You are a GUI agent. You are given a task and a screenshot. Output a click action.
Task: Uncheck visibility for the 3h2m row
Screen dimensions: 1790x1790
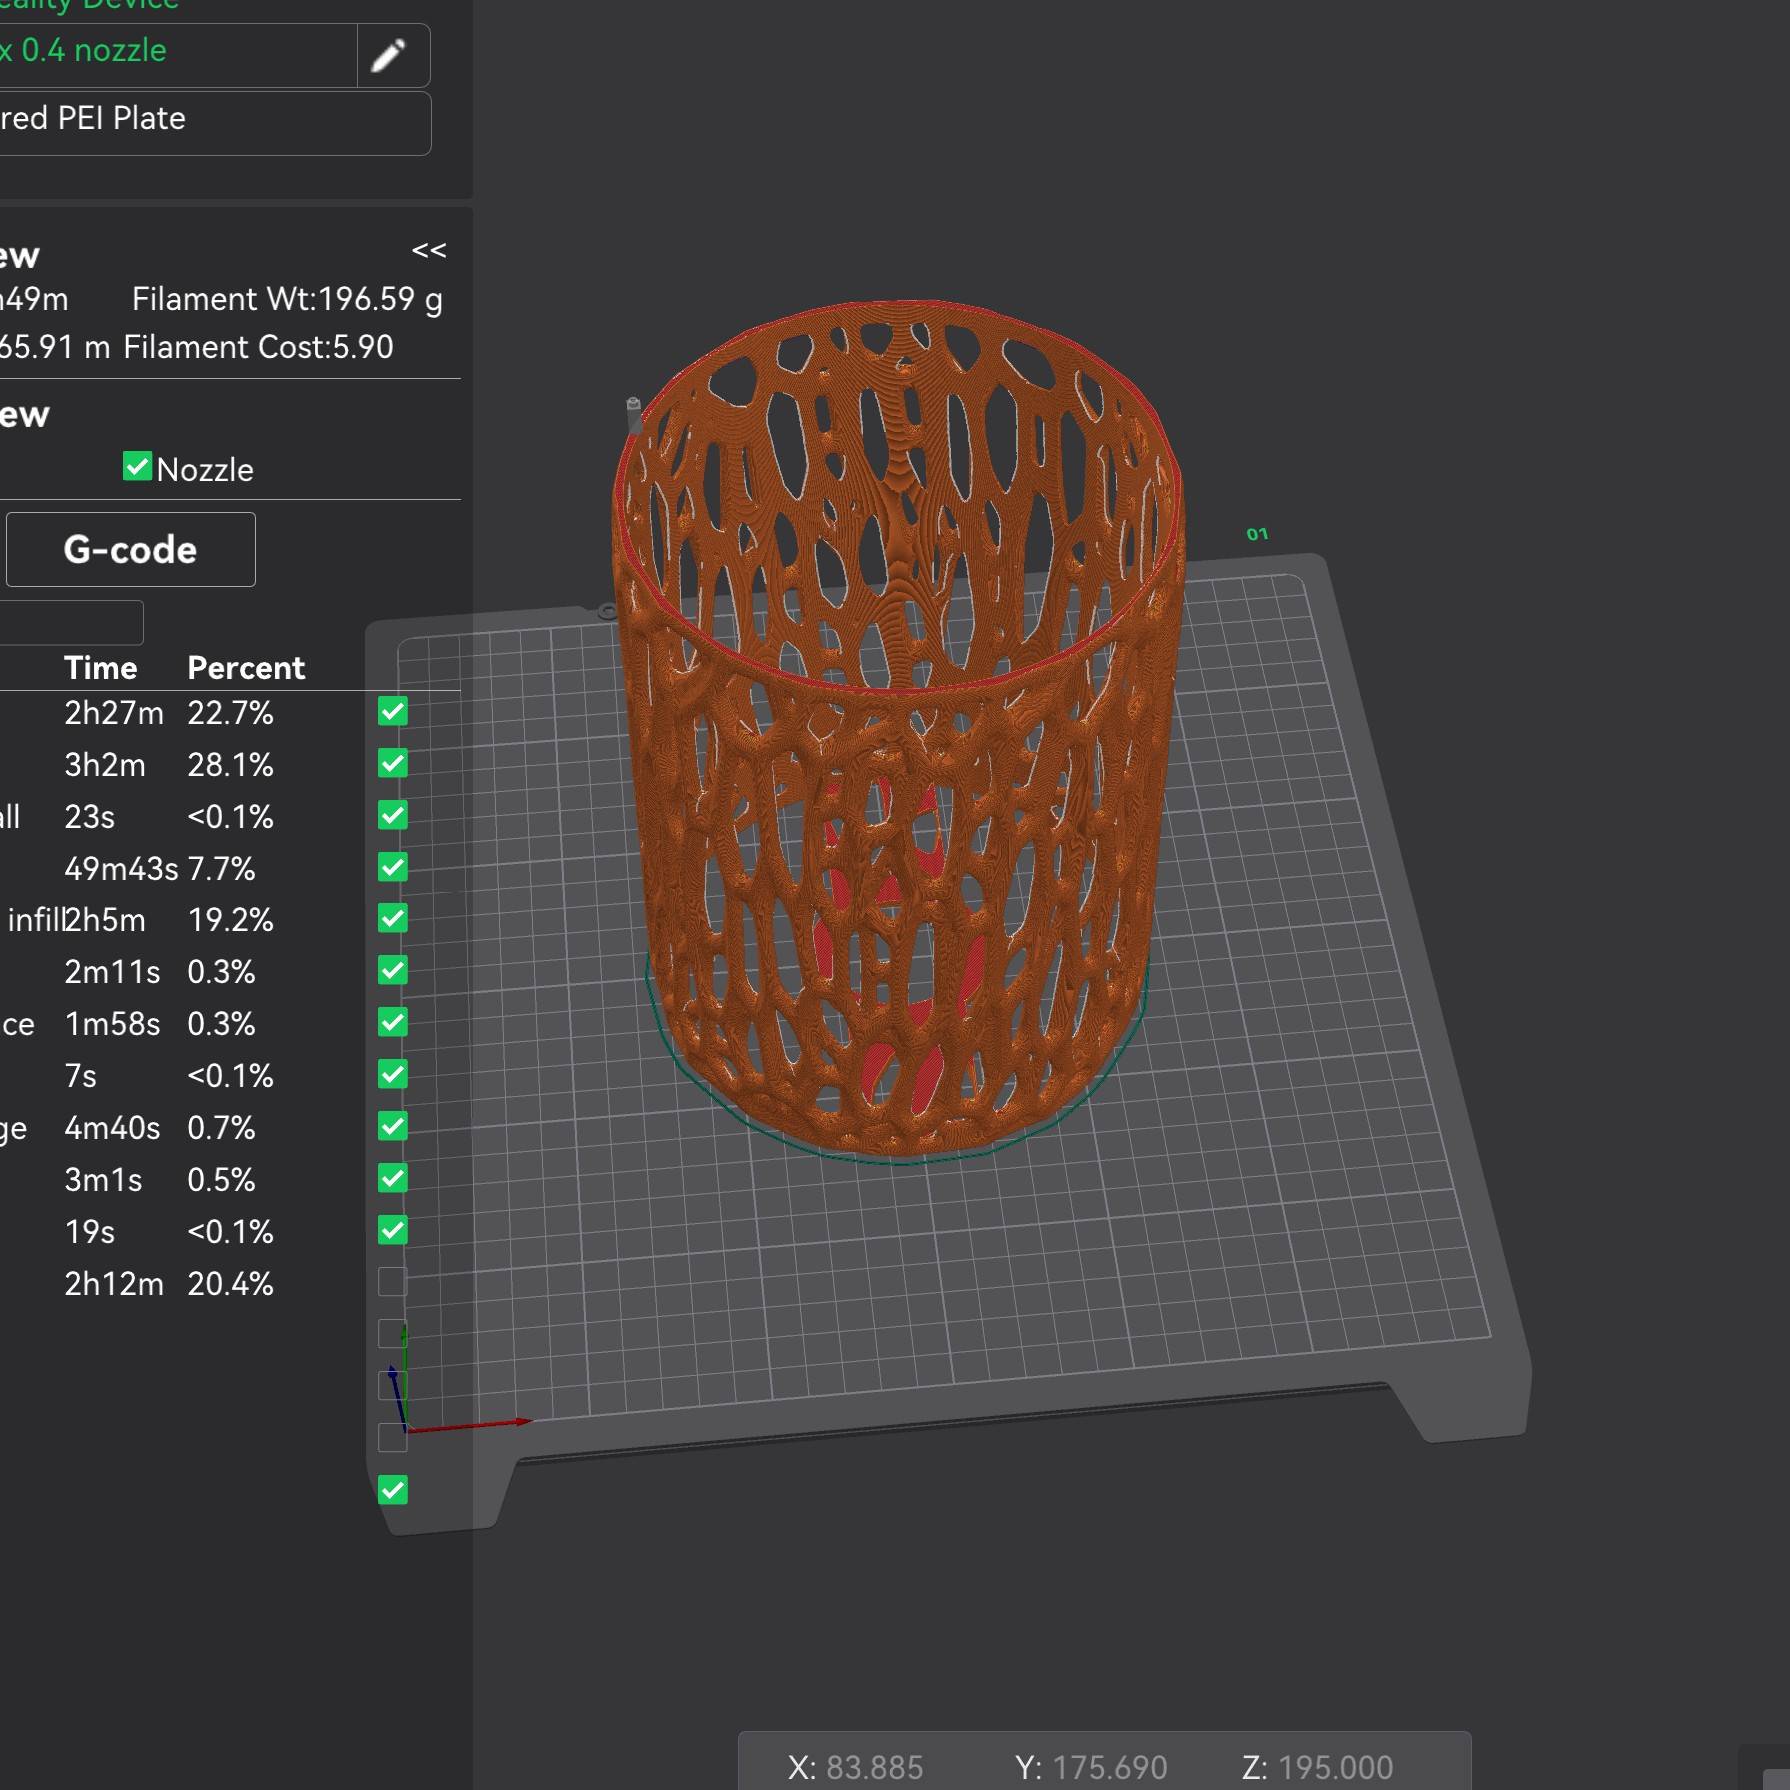click(x=393, y=764)
